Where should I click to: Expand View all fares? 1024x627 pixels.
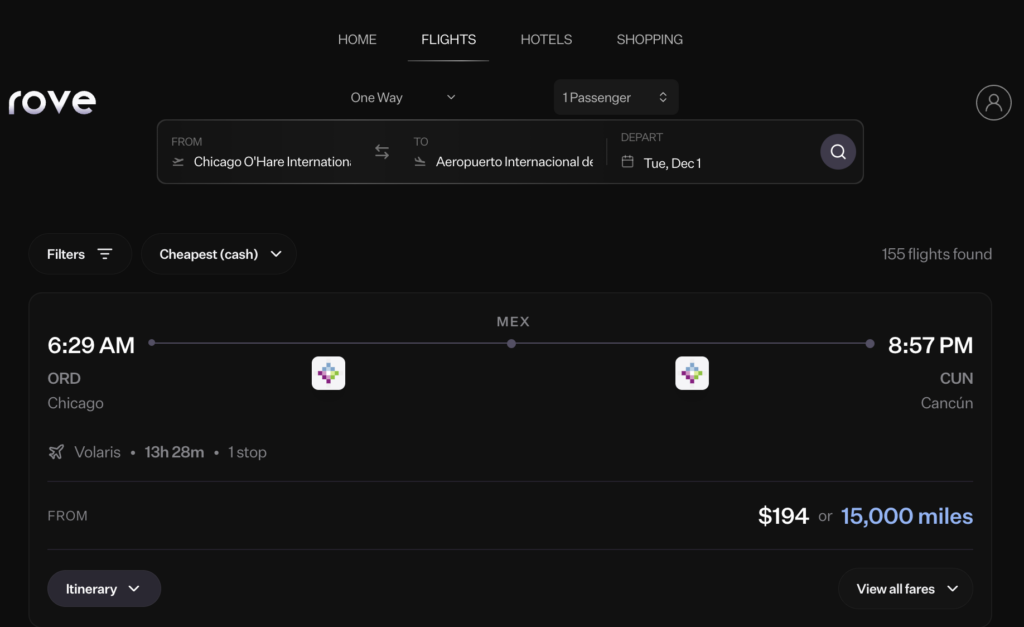coord(906,588)
